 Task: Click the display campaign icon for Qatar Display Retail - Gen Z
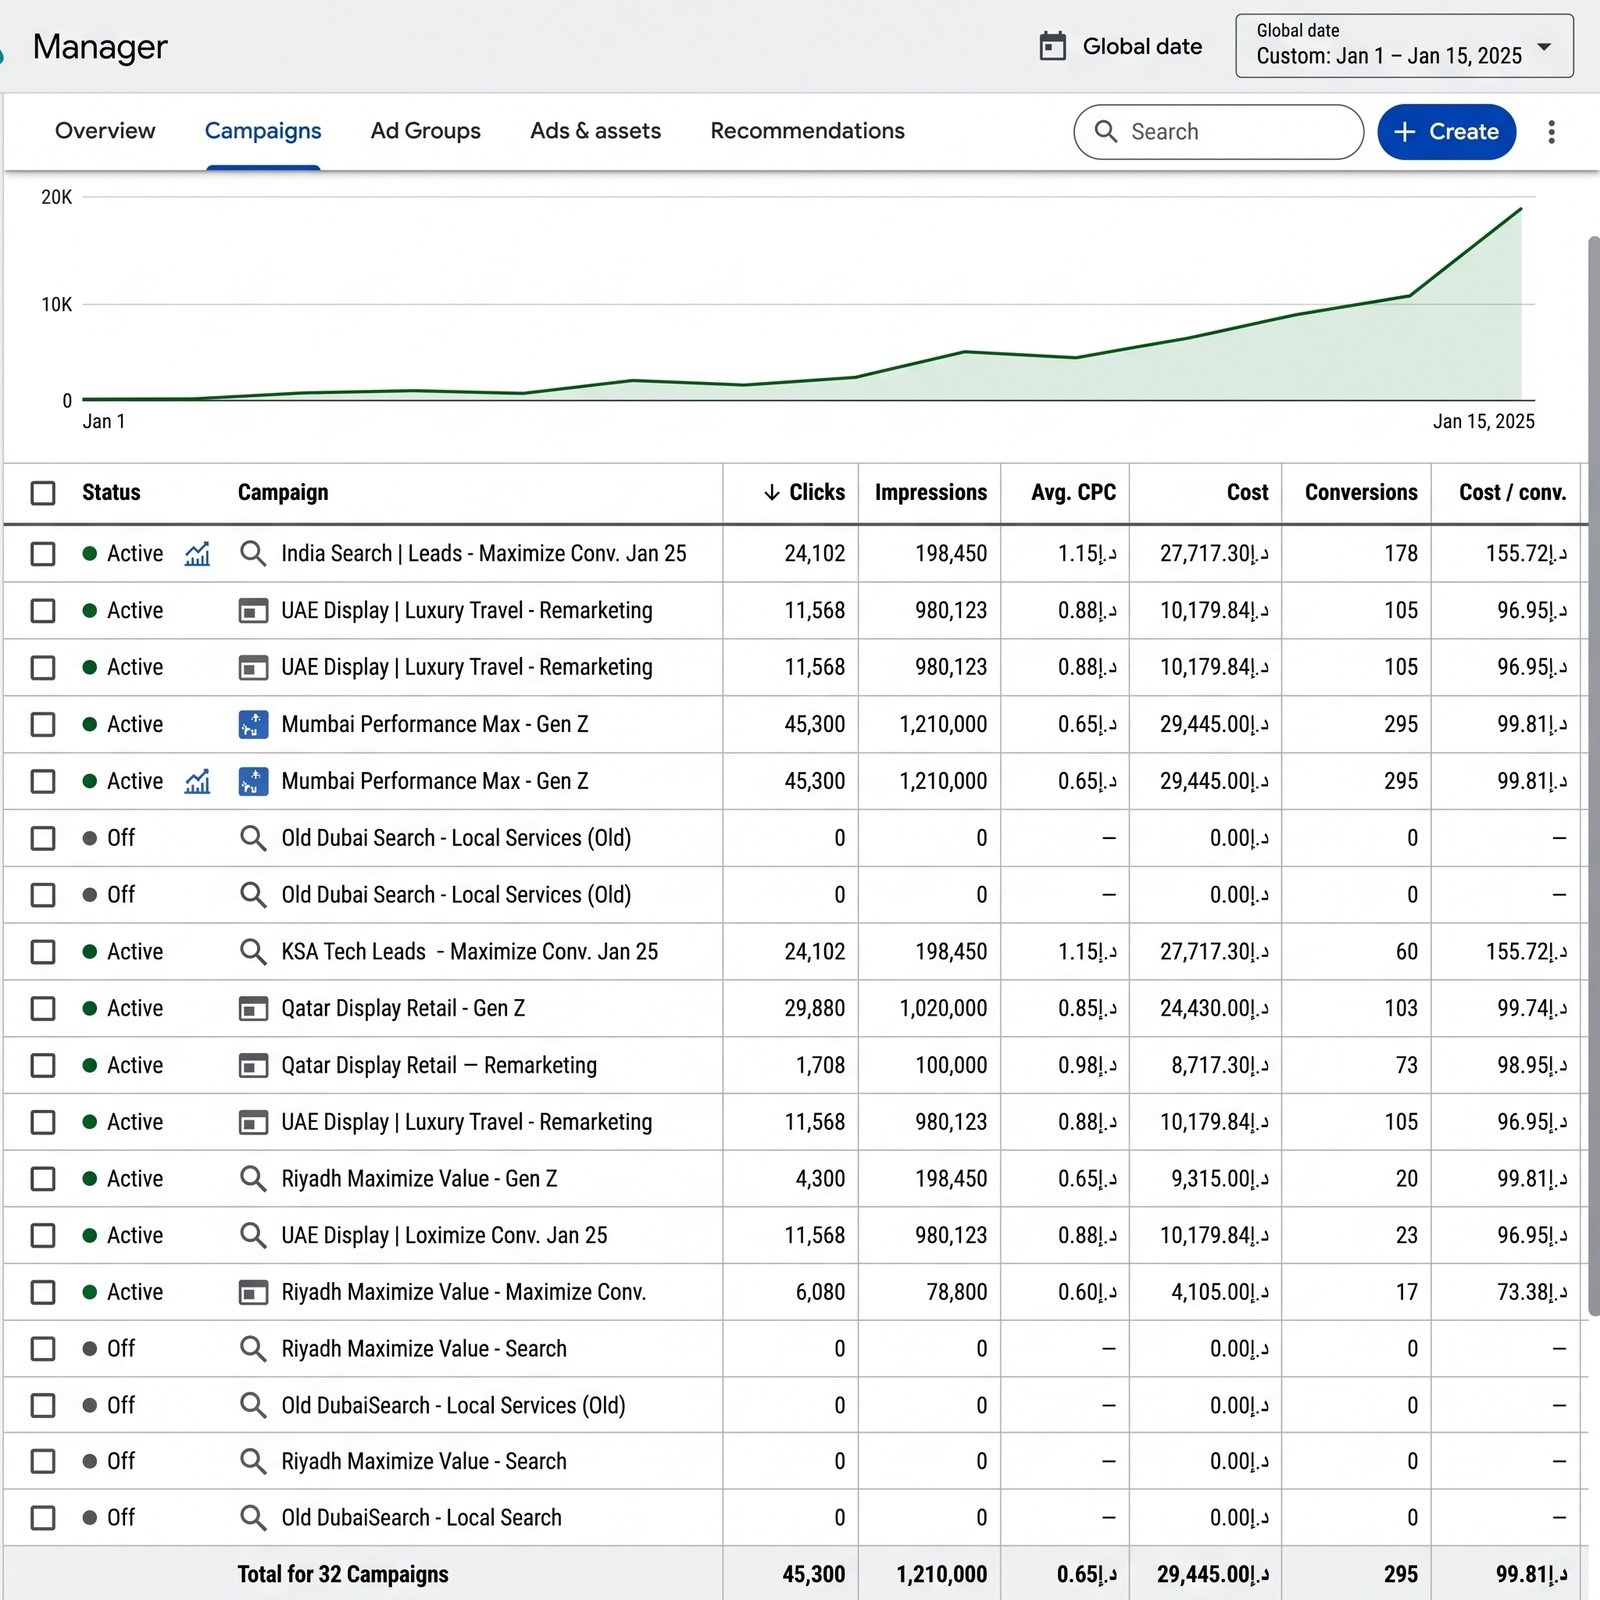pyautogui.click(x=253, y=1008)
